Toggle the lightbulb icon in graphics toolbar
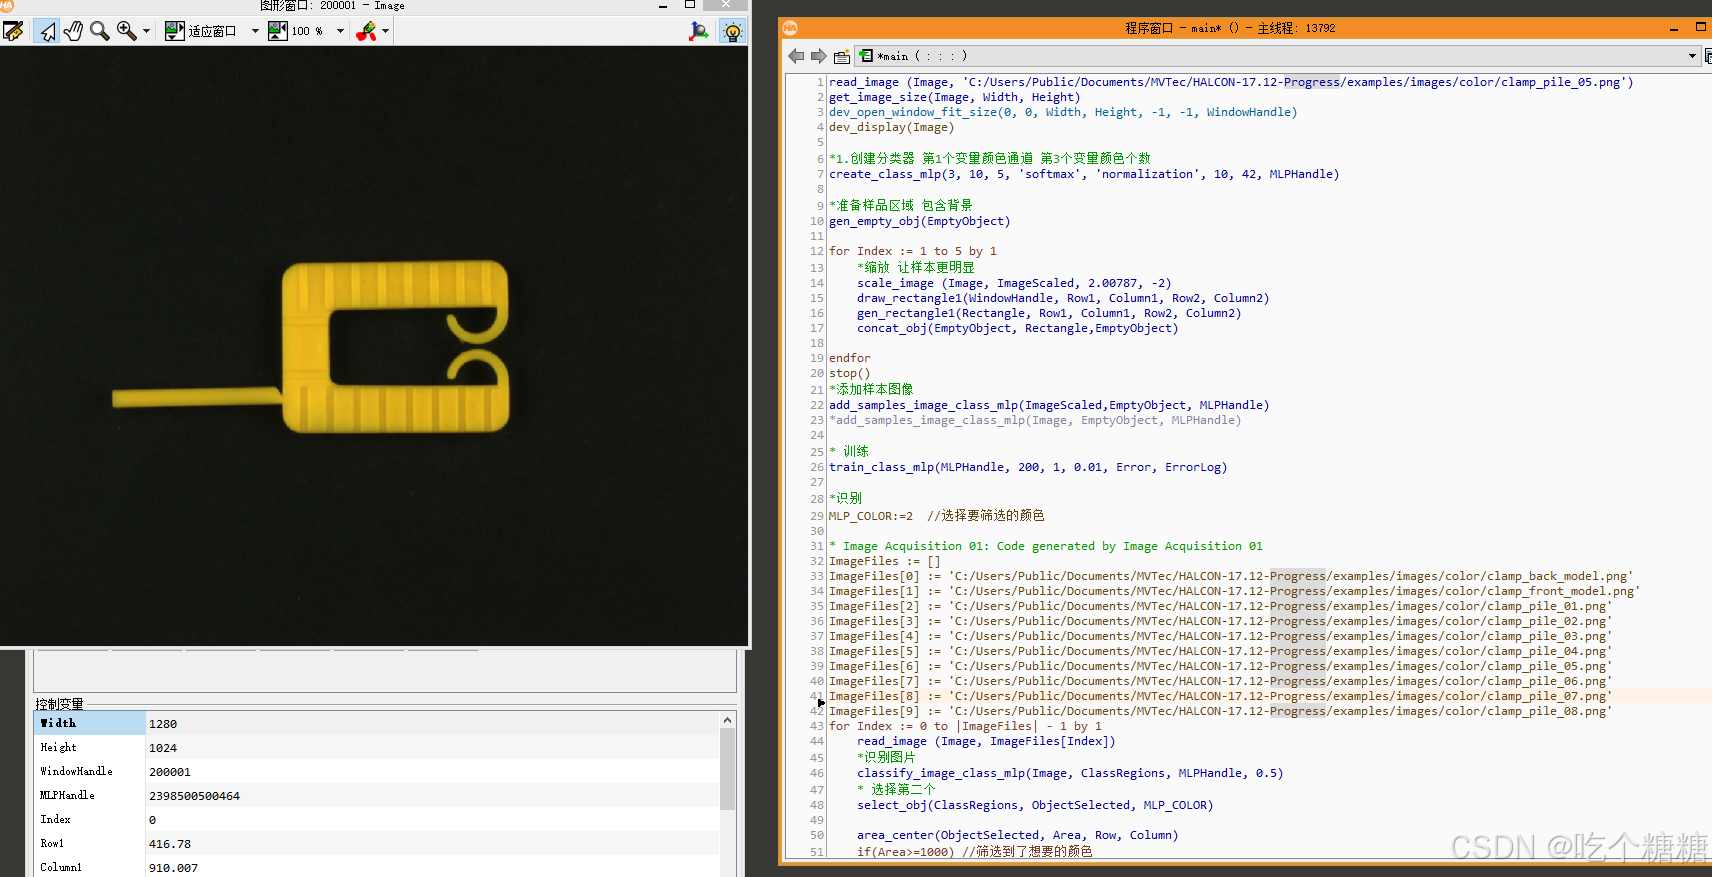 pos(732,31)
